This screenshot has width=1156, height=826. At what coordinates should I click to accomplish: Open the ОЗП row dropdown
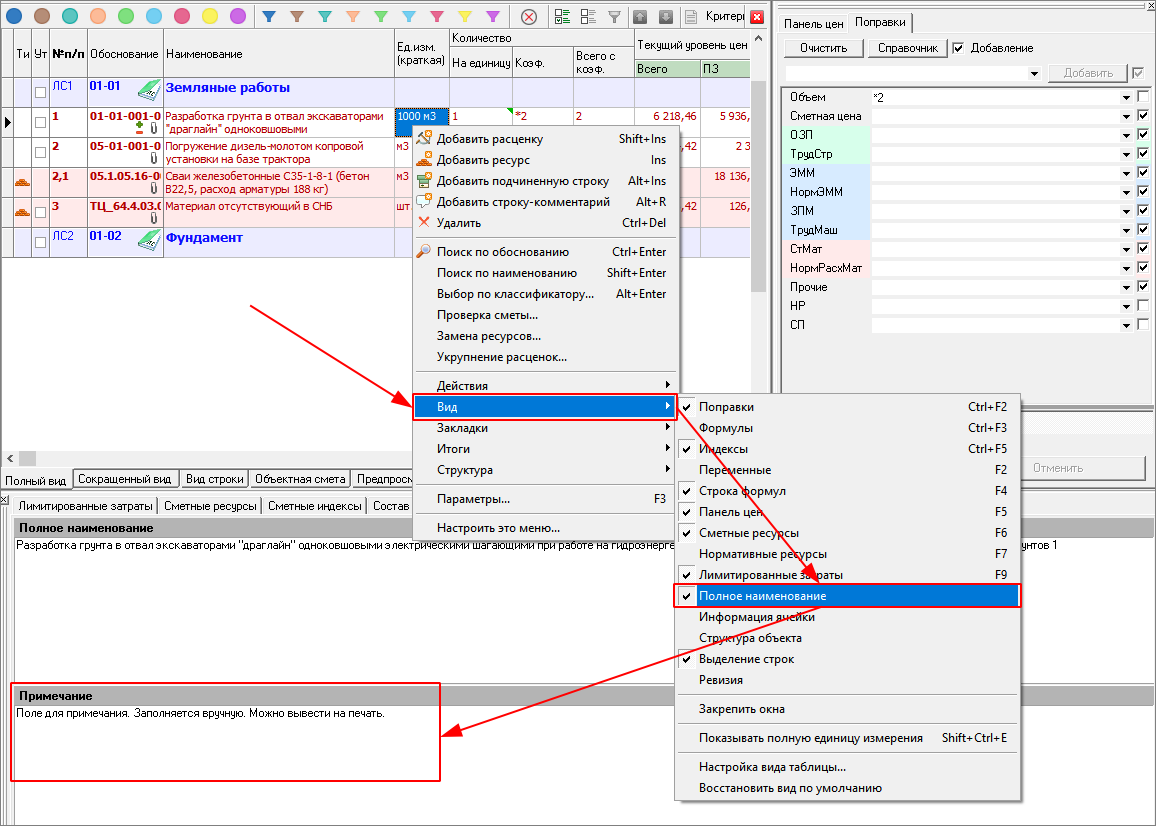click(x=1126, y=135)
